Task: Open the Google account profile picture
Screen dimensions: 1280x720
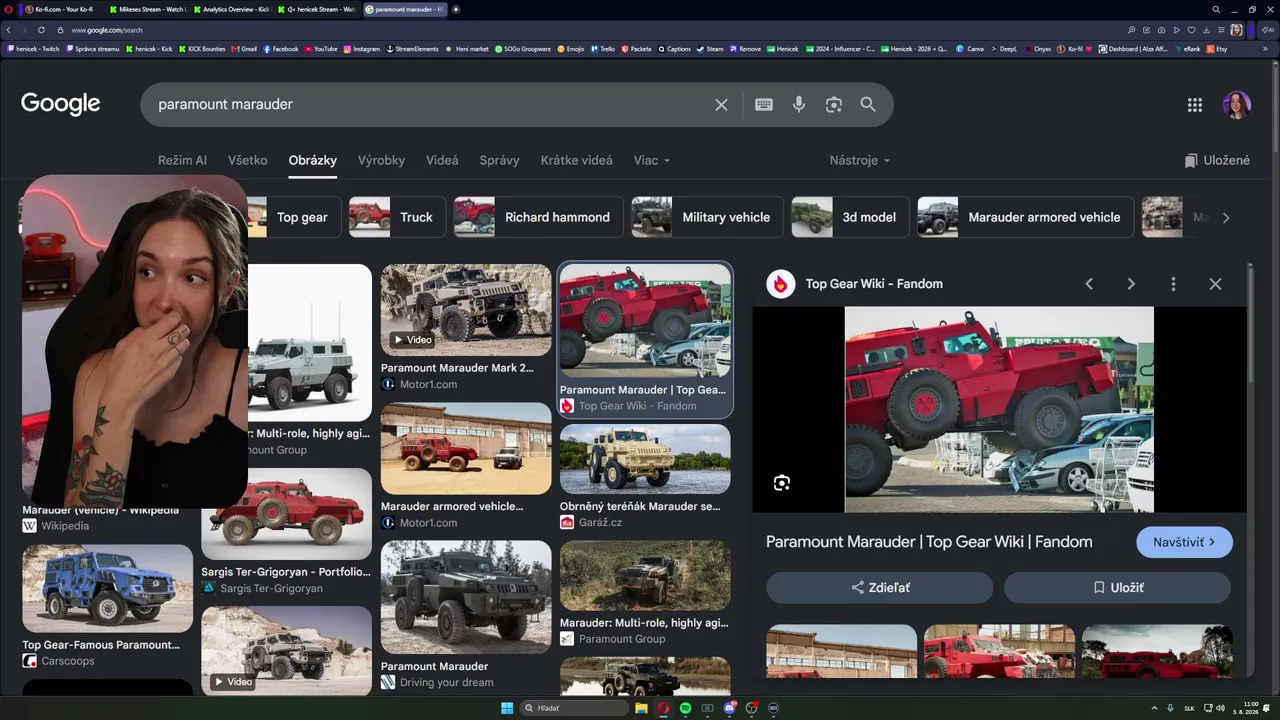Action: pyautogui.click(x=1237, y=105)
